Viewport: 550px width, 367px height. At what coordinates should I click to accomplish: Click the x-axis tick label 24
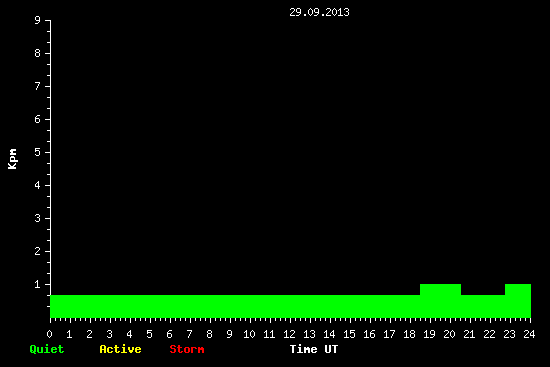point(529,334)
